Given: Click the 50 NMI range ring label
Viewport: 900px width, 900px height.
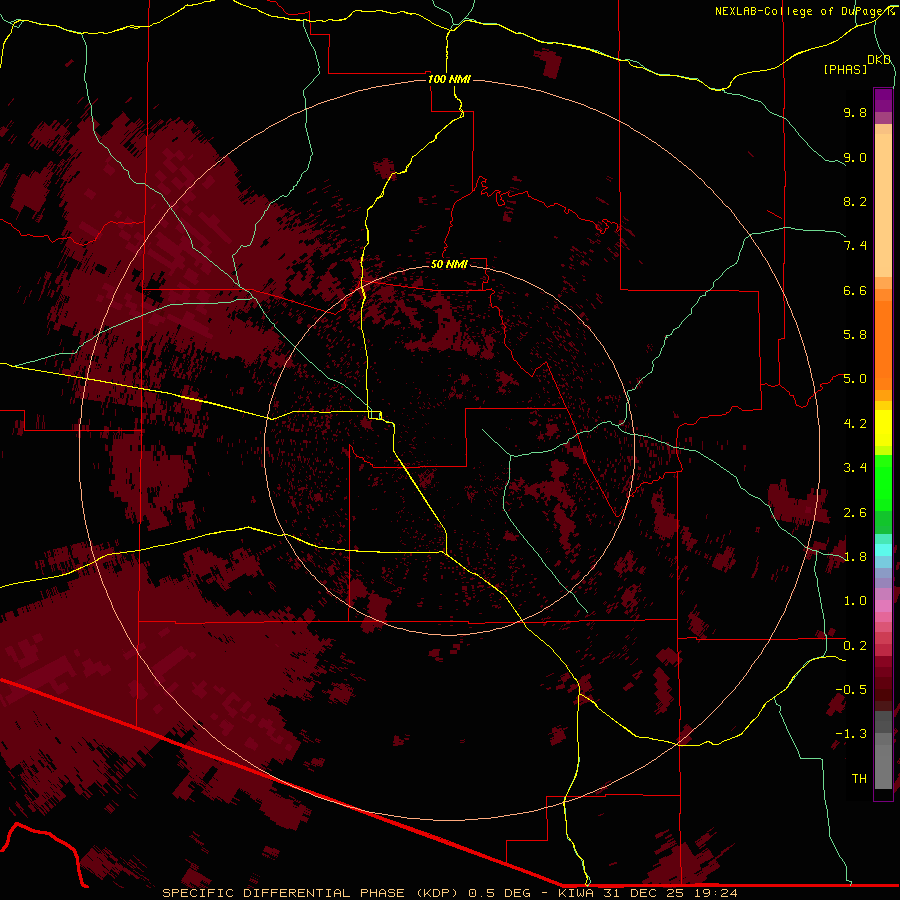Looking at the screenshot, I should point(449,264).
